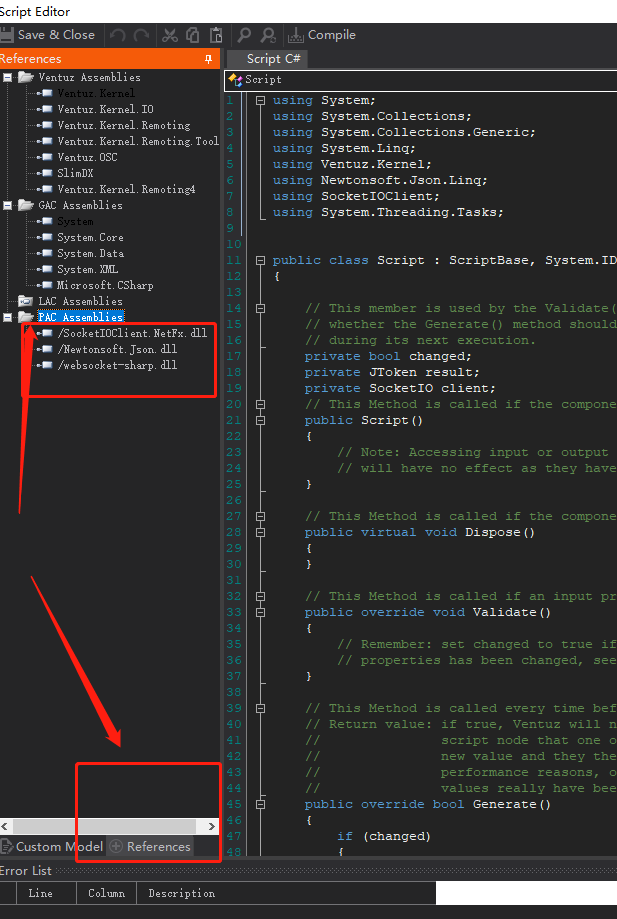The width and height of the screenshot is (617, 919).
Task: Collapse the Ventuz Assemblies node
Action: point(8,77)
